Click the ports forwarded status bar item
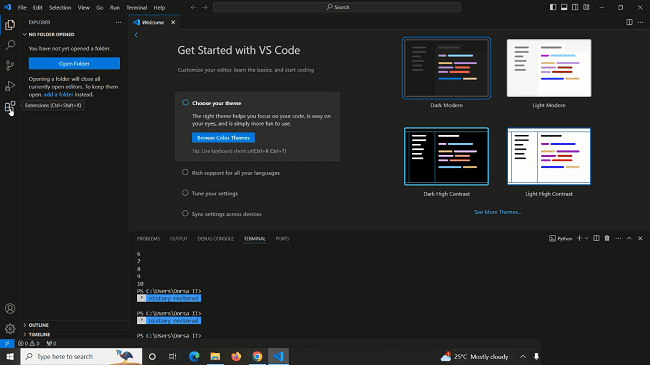 coord(51,343)
